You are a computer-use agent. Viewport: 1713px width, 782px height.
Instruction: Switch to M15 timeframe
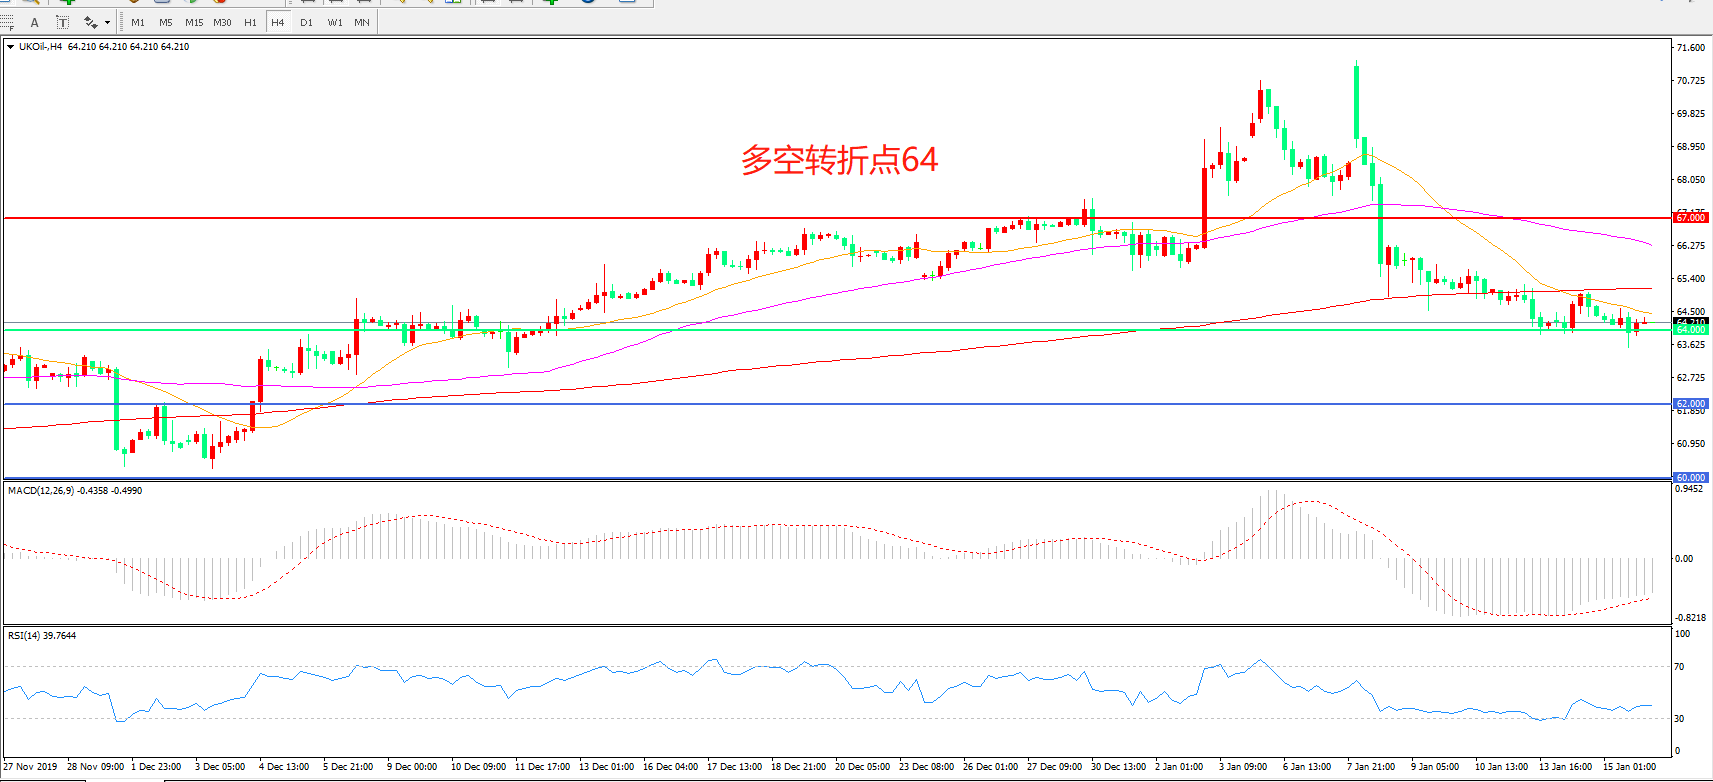(194, 22)
